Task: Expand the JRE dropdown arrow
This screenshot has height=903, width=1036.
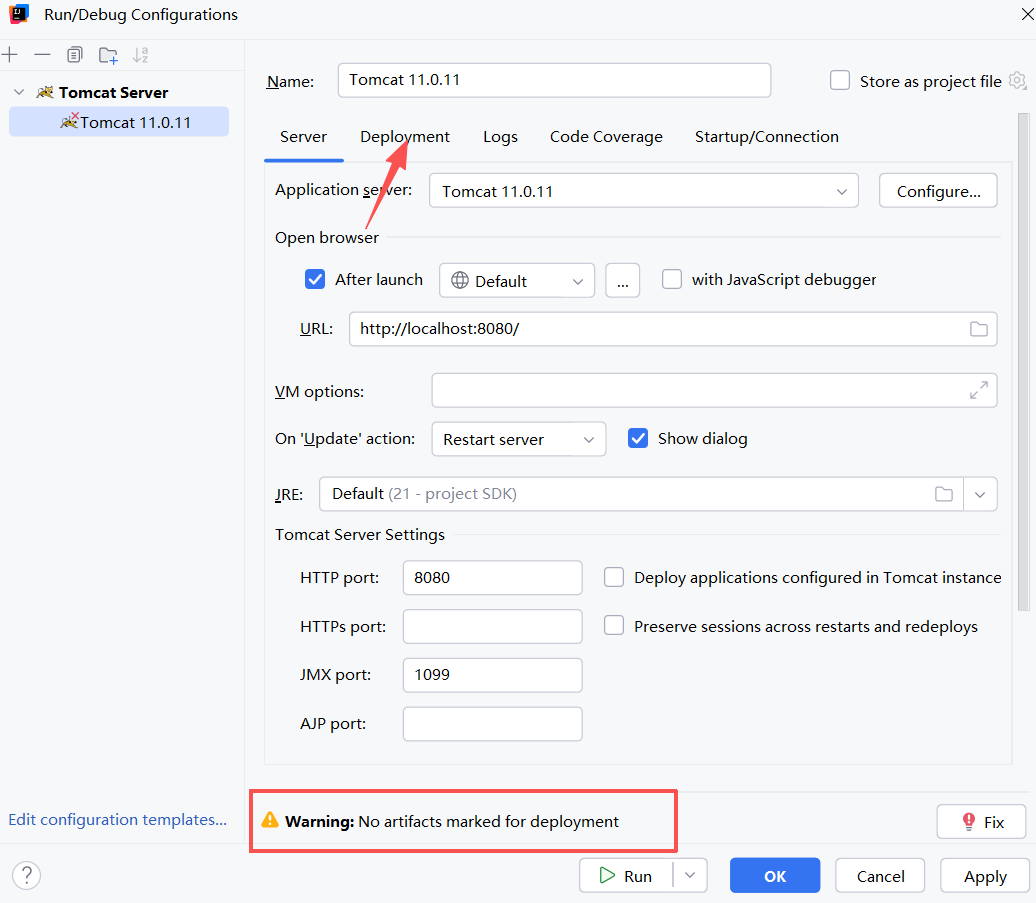Action: click(980, 494)
